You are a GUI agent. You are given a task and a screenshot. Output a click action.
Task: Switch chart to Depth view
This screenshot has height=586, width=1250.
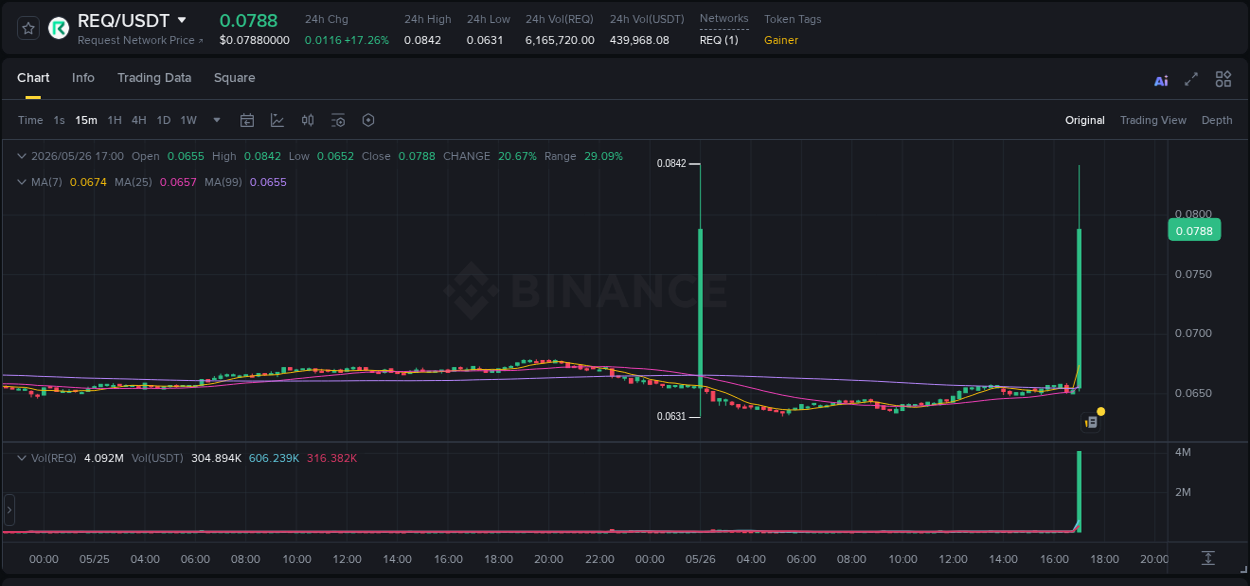tap(1217, 120)
